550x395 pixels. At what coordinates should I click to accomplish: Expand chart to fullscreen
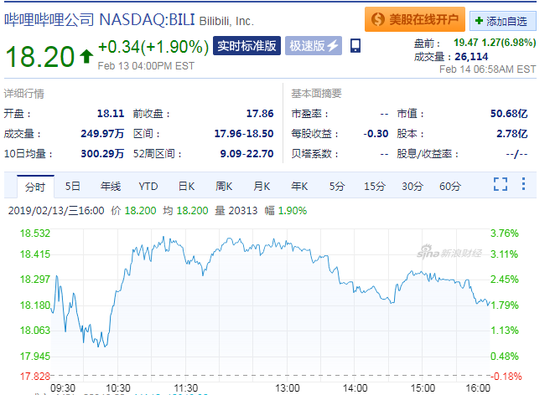pyautogui.click(x=500, y=184)
